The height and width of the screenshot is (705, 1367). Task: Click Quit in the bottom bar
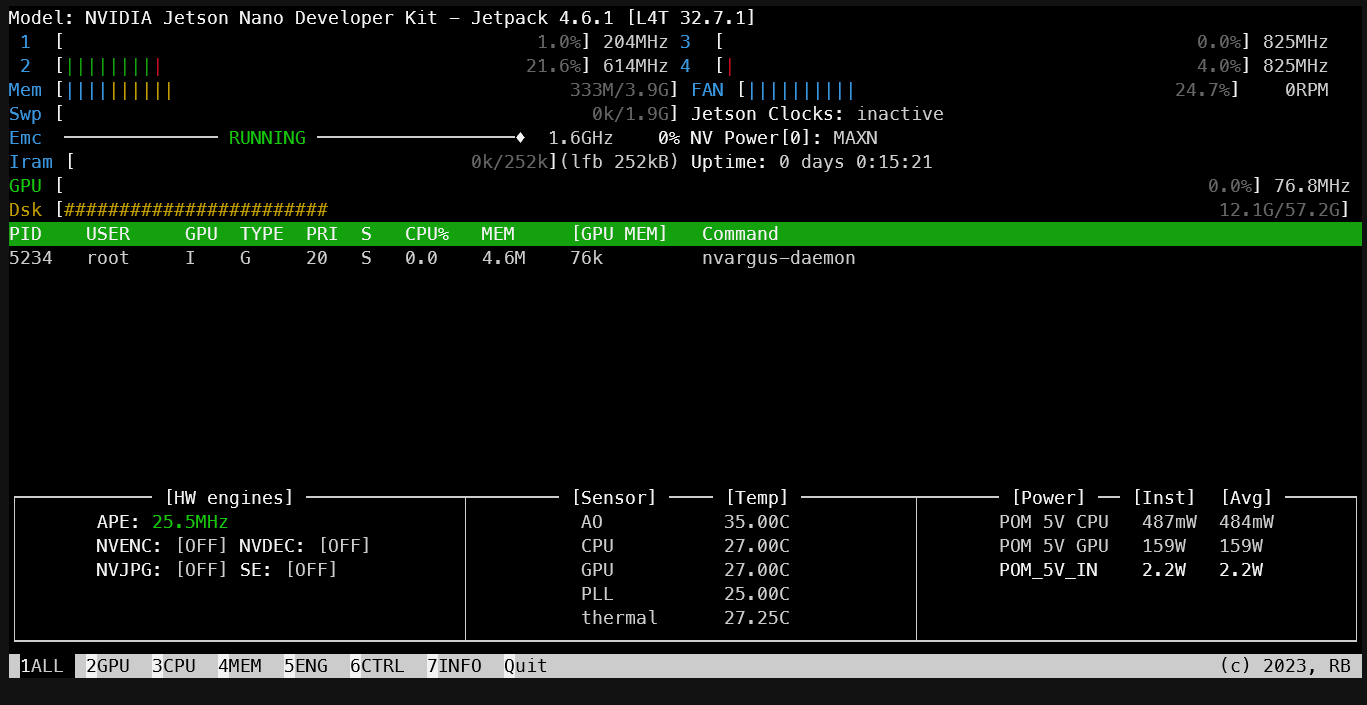tap(526, 666)
